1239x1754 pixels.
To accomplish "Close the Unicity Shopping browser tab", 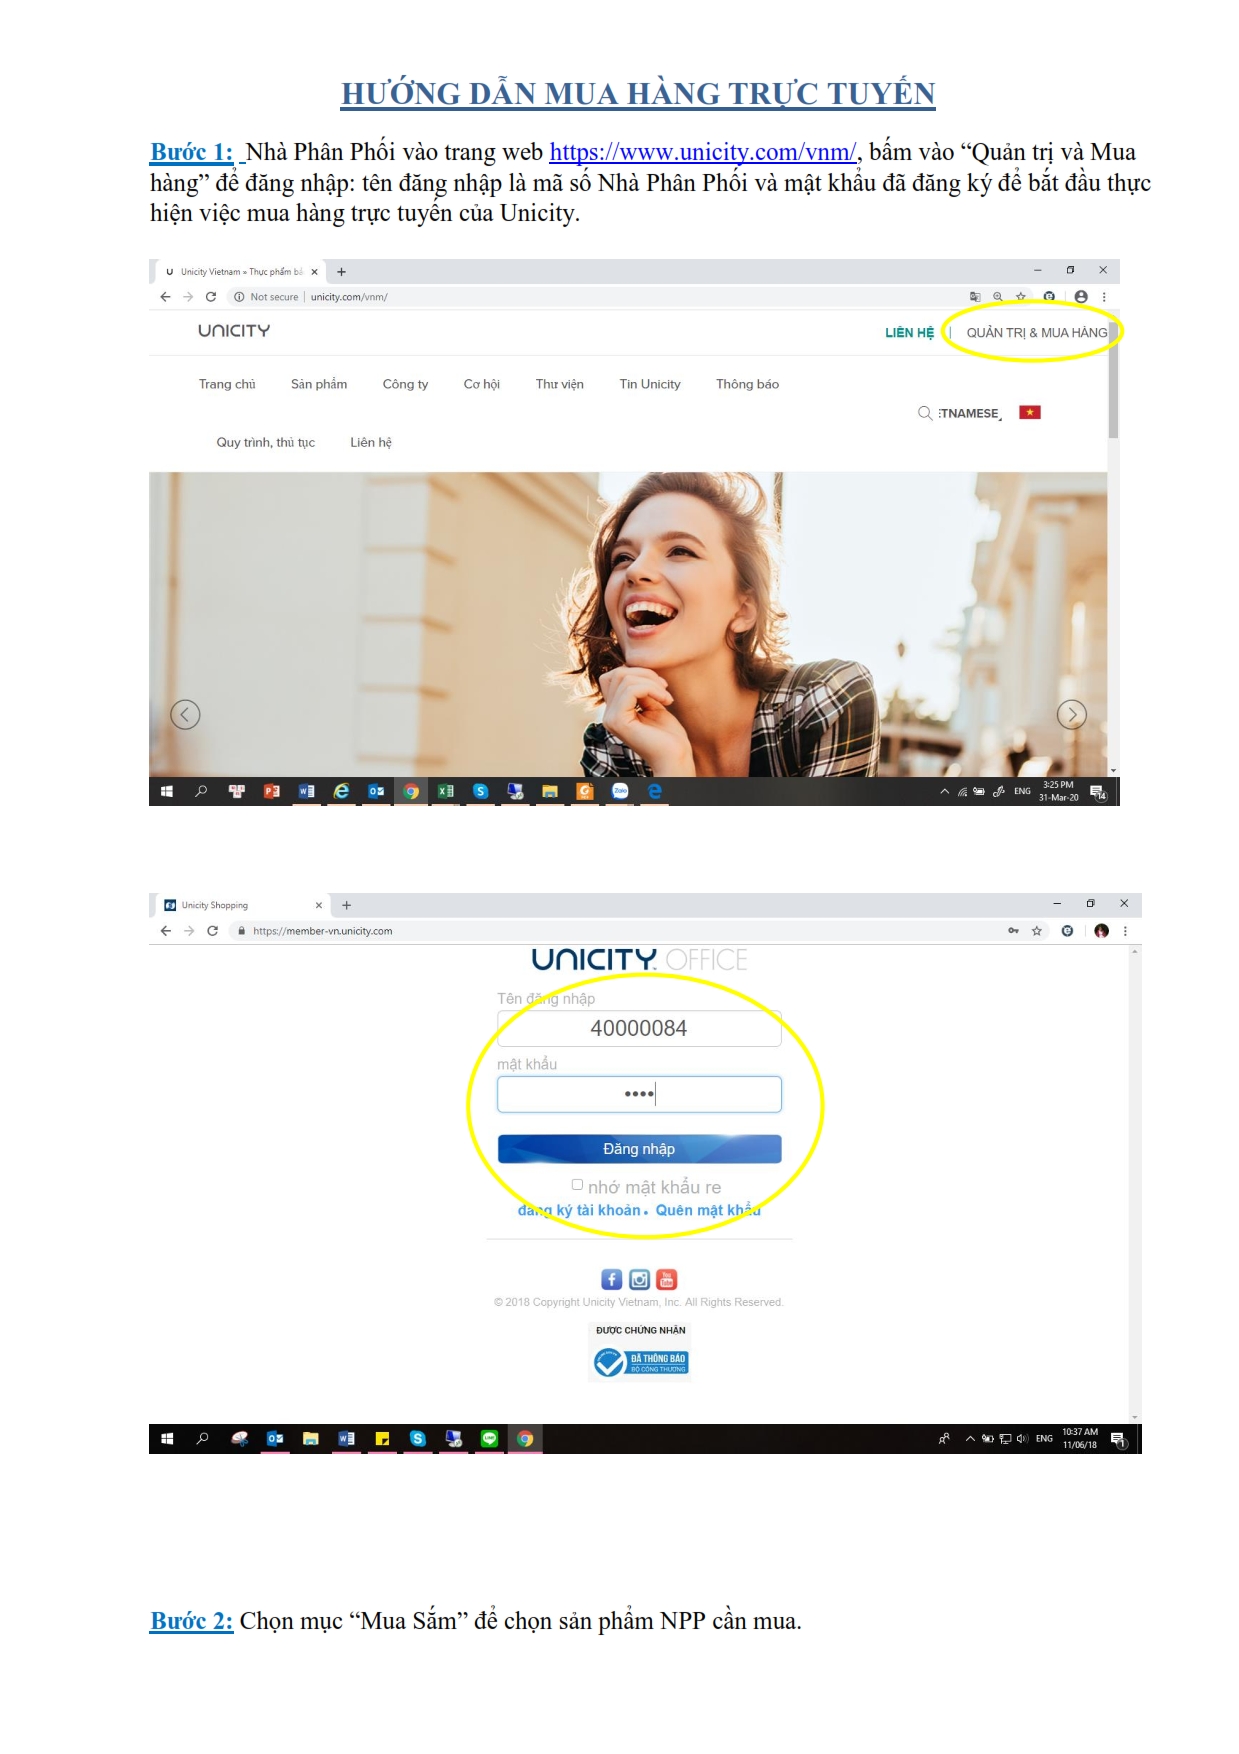I will [x=319, y=905].
